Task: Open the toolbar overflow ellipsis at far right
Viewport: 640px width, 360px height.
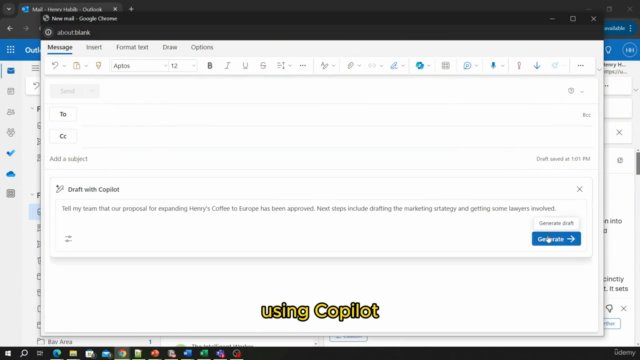Action: [x=580, y=65]
